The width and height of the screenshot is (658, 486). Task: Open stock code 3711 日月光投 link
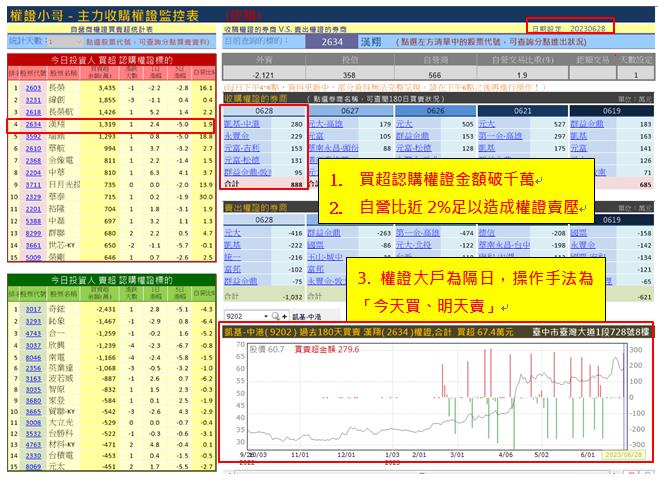(33, 185)
